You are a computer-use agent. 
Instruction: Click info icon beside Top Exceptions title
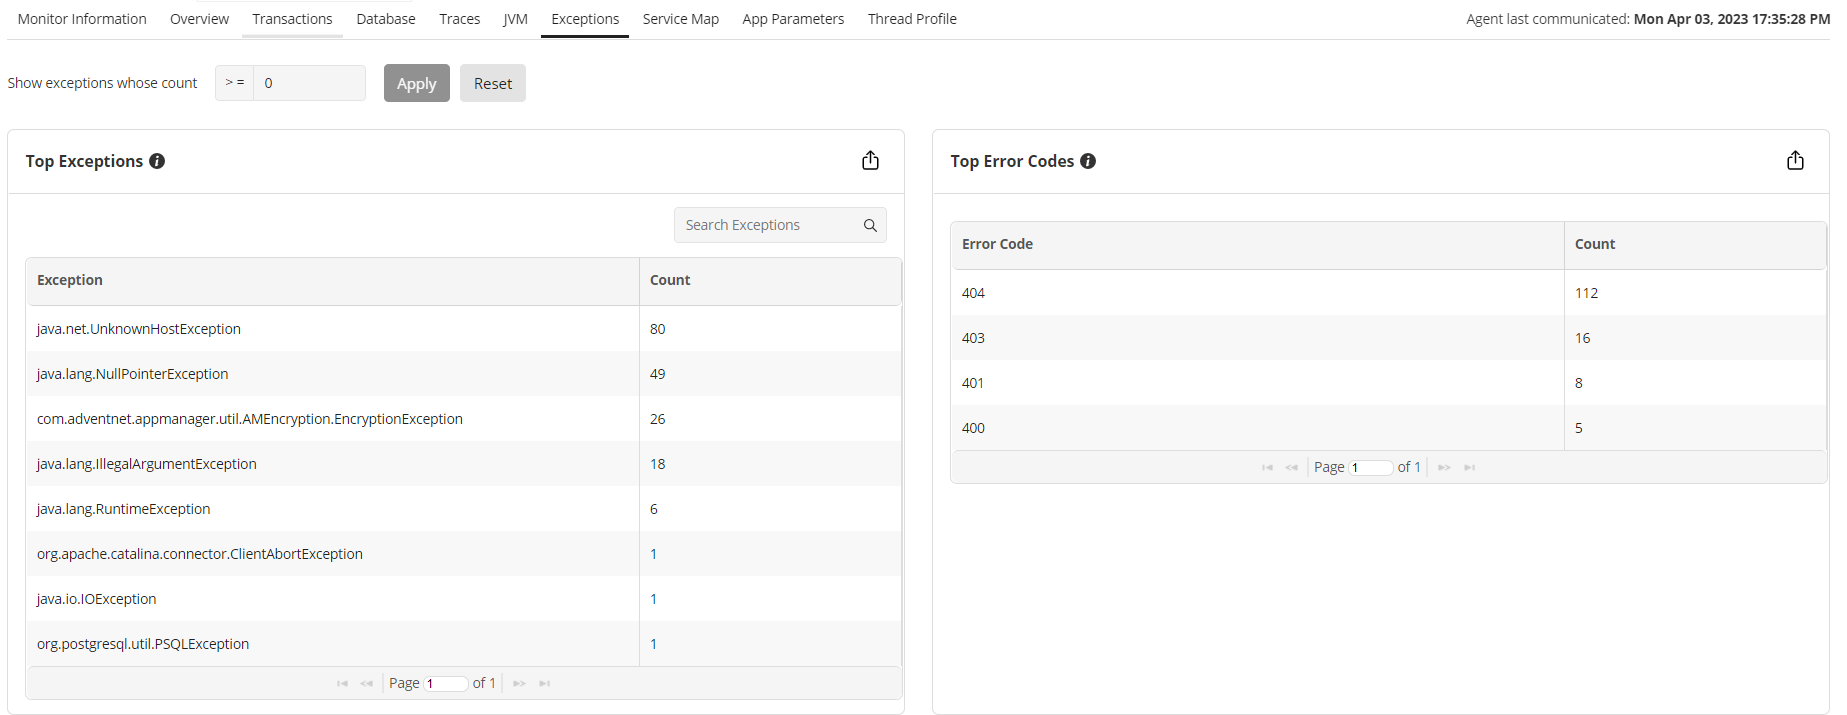[157, 161]
